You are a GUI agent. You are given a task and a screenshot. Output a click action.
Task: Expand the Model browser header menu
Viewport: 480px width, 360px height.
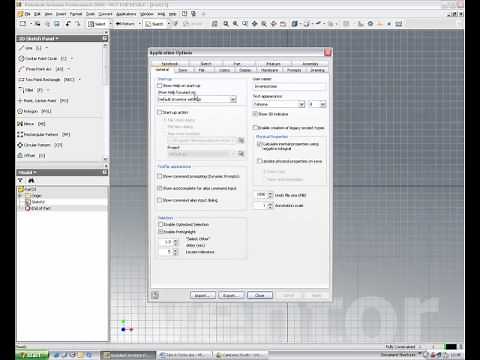27,172
